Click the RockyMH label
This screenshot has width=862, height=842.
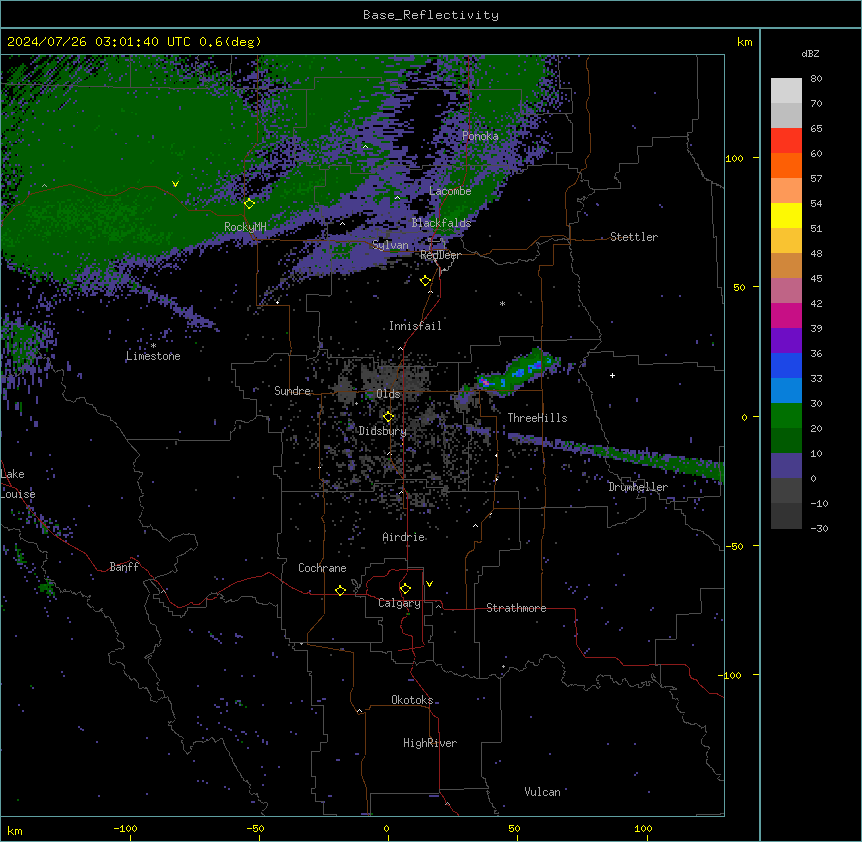point(245,227)
